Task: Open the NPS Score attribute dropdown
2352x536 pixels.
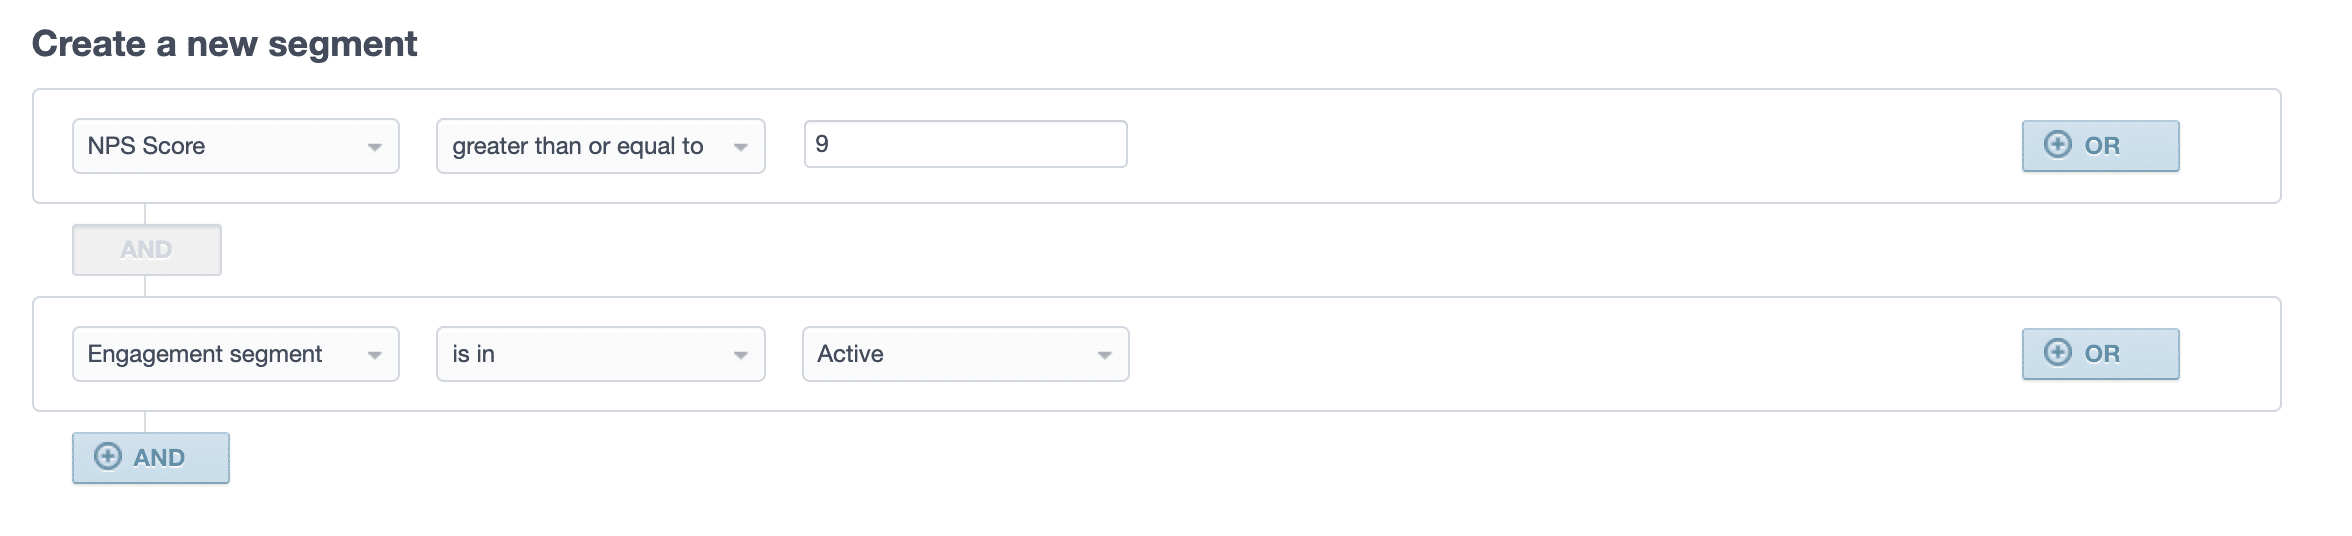Action: (236, 146)
